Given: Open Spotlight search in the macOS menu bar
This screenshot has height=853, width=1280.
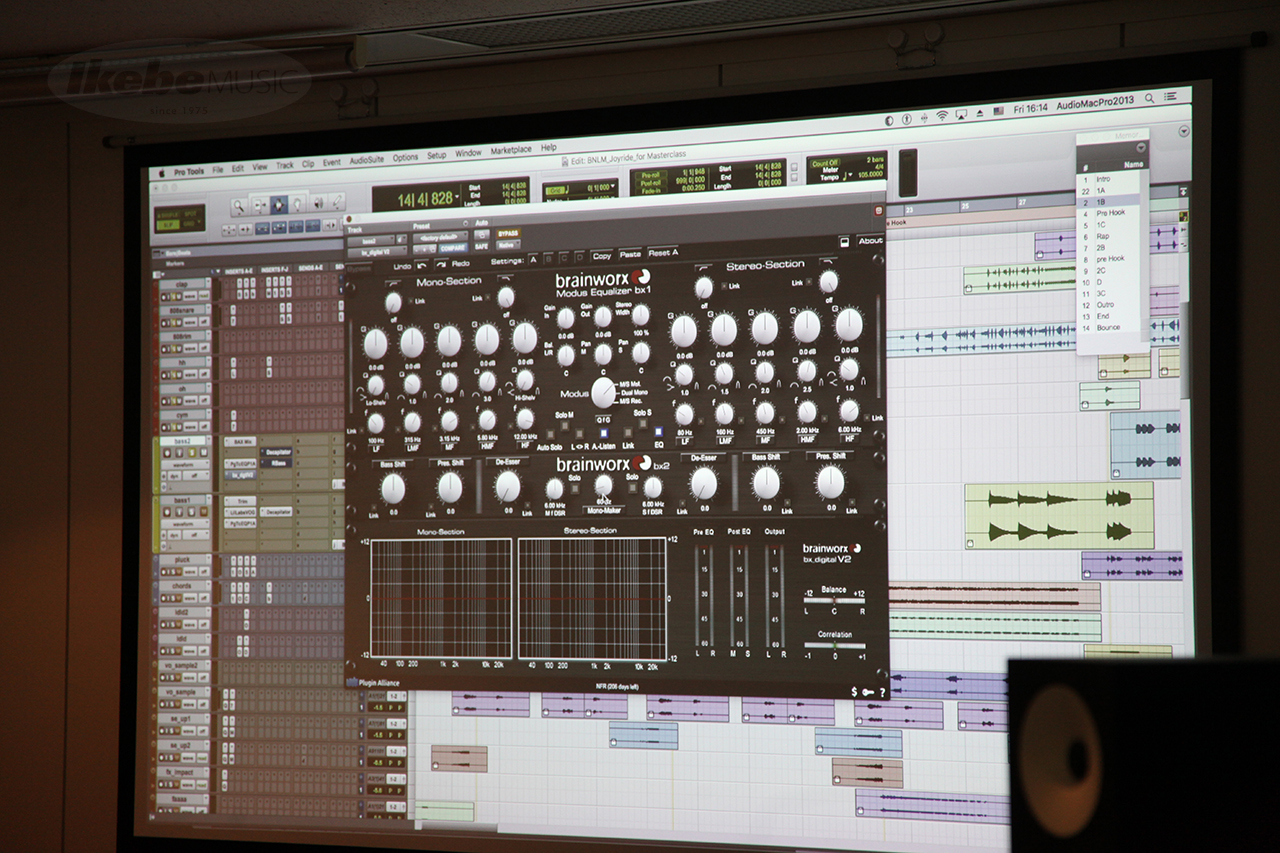Looking at the screenshot, I should tap(1149, 98).
